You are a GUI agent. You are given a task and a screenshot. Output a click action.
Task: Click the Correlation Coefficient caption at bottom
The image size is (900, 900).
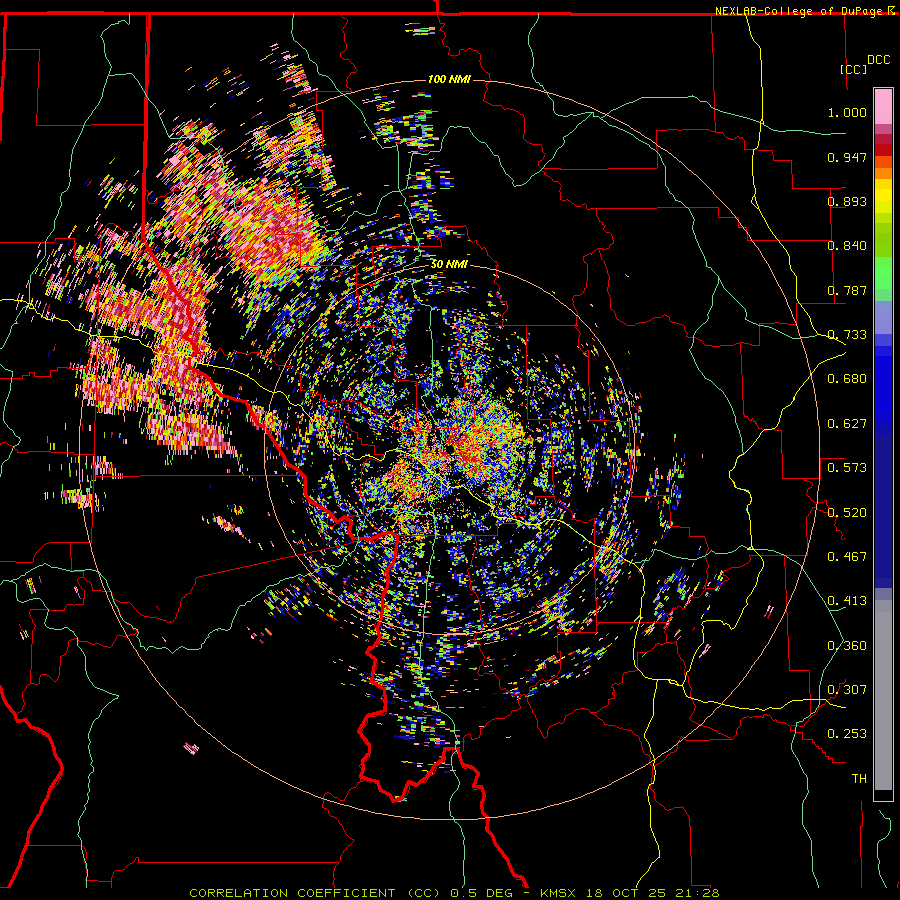[x=454, y=893]
